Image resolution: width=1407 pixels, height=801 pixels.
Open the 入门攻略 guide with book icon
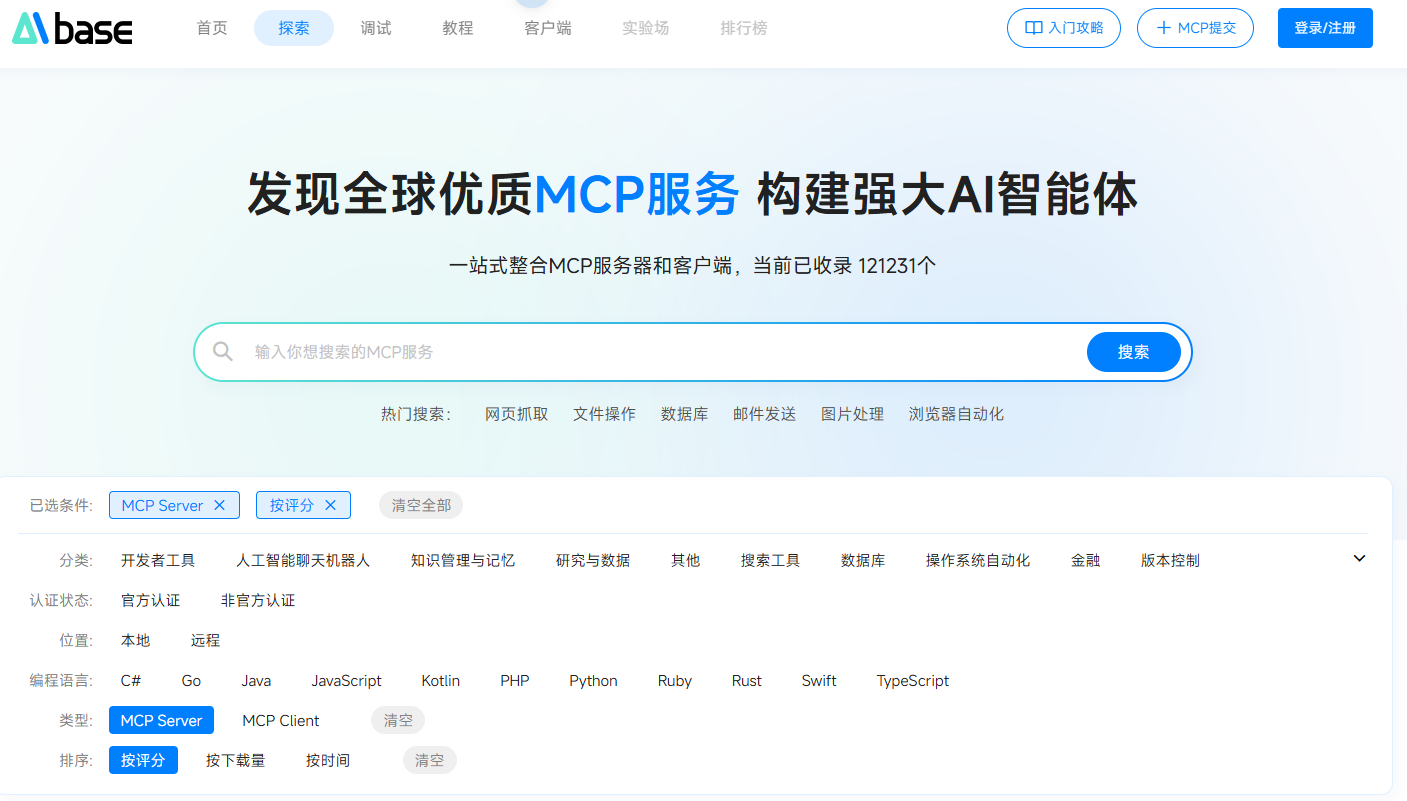pos(1063,28)
